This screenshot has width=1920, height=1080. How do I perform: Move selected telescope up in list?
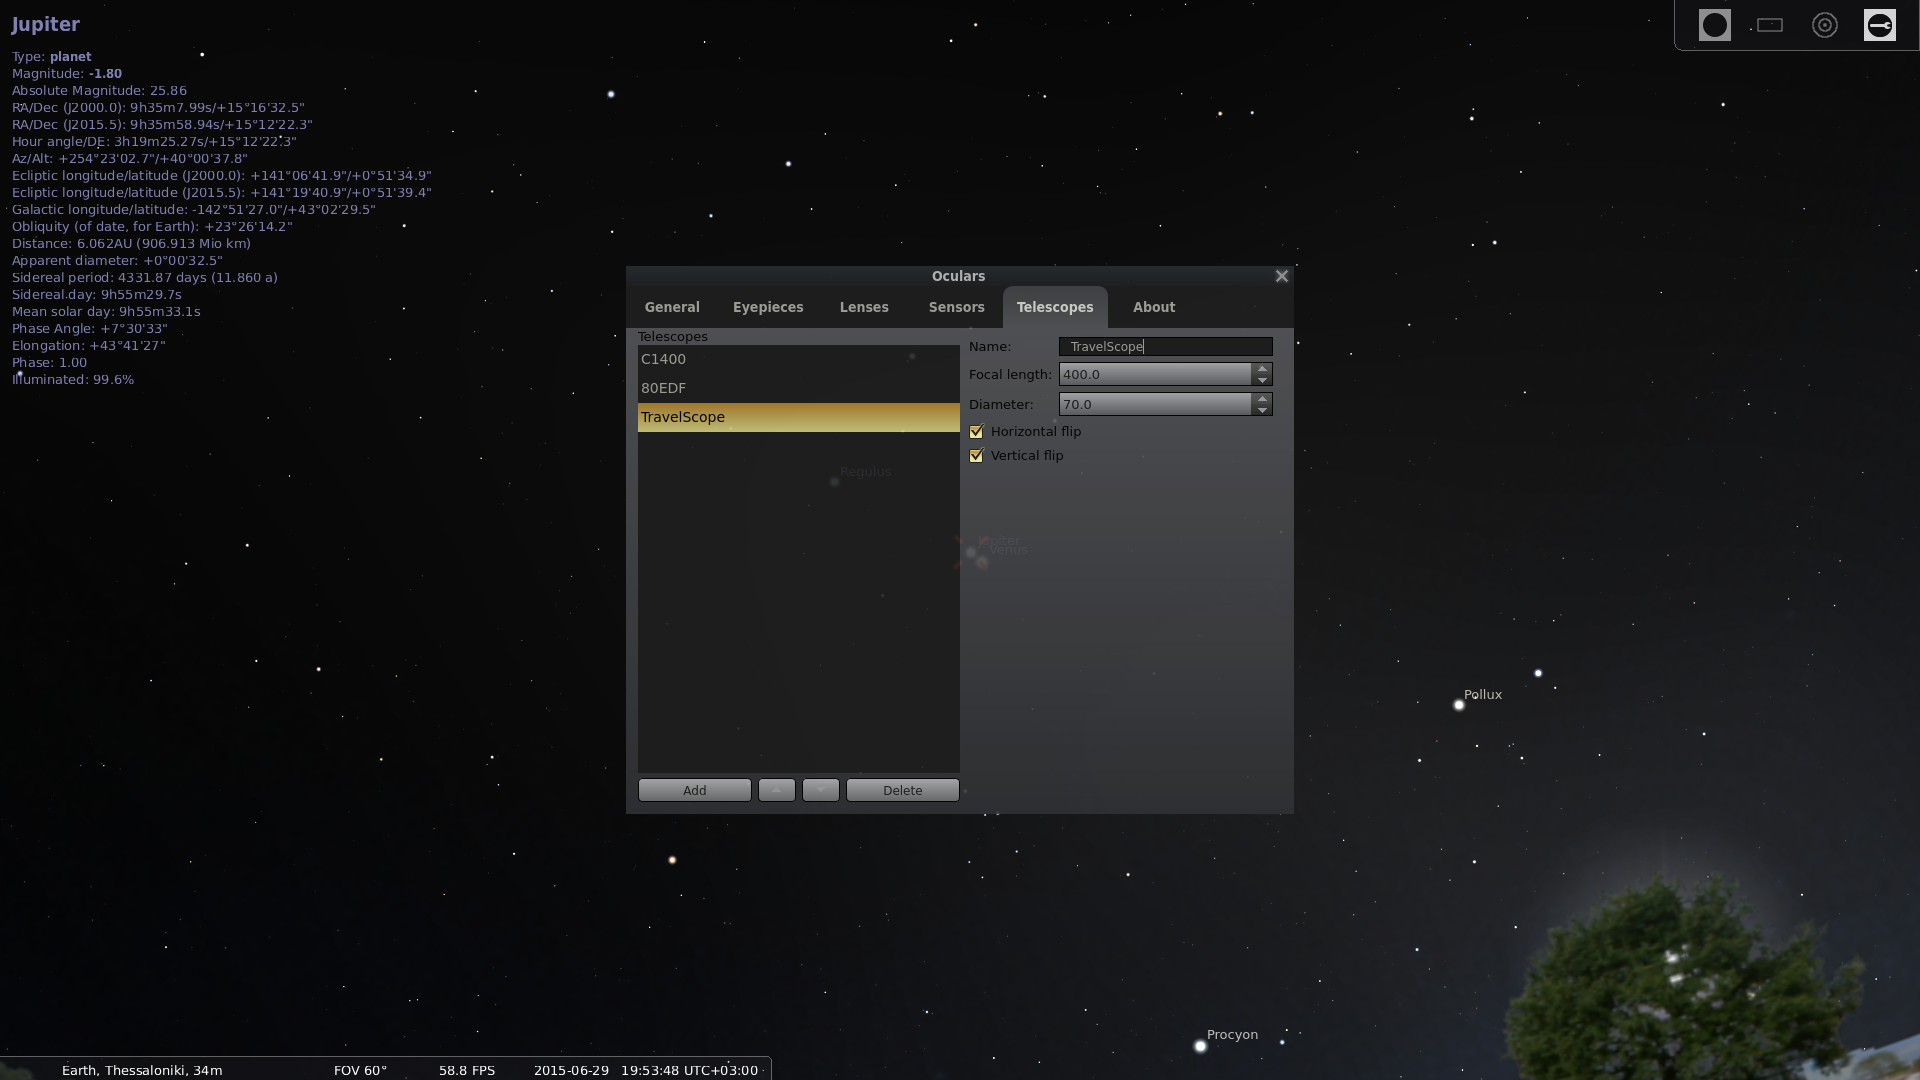pyautogui.click(x=776, y=790)
